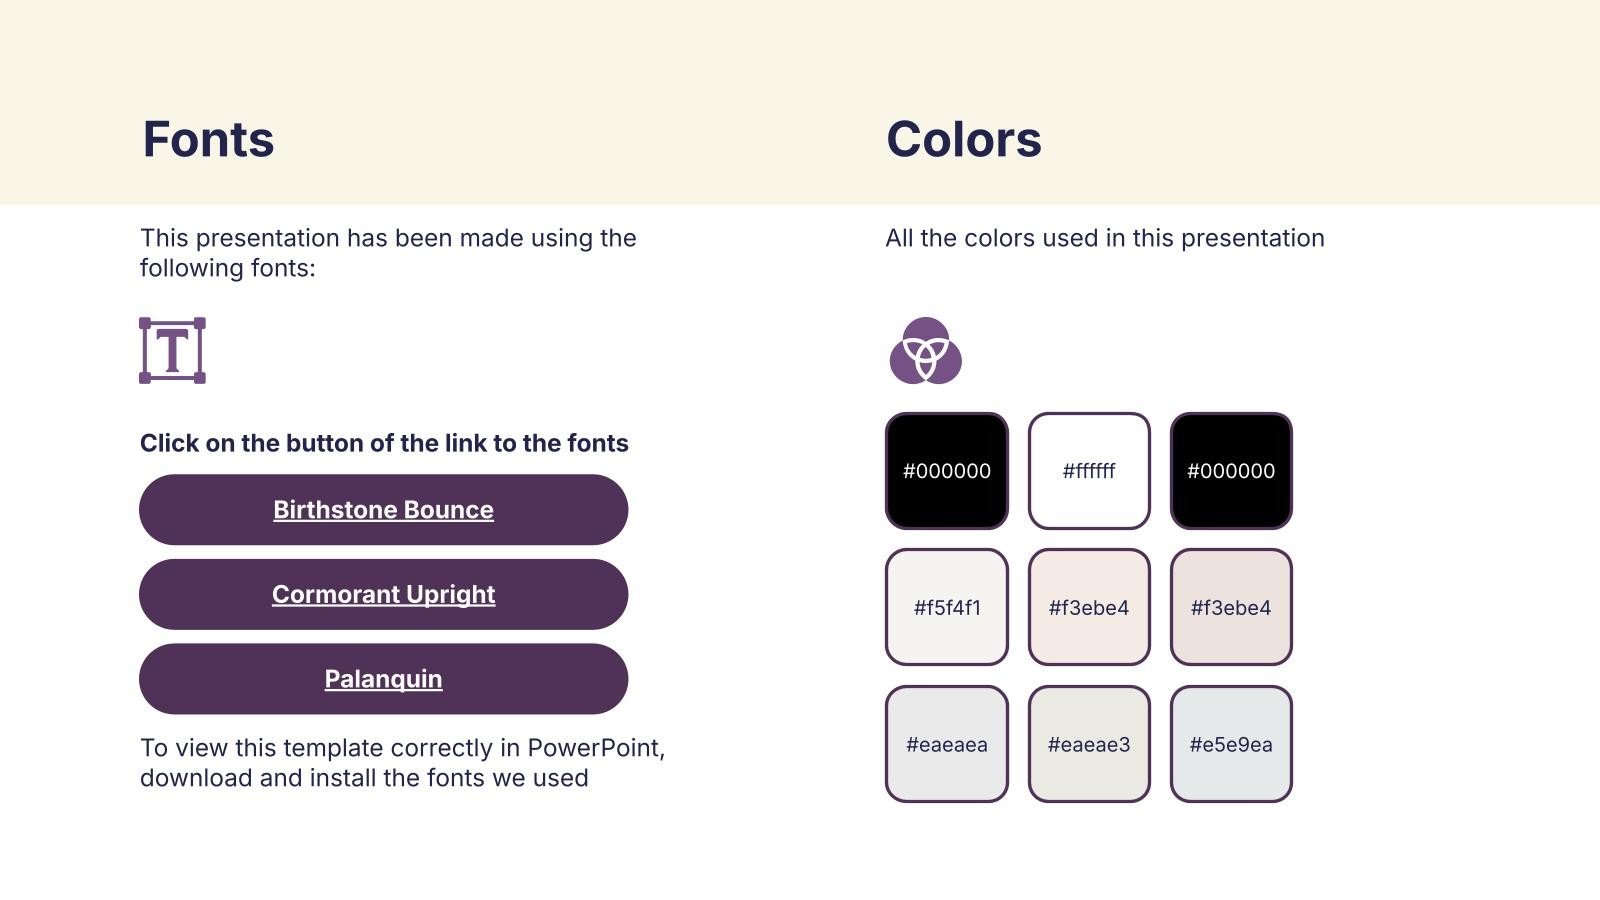Screen dimensions: 1600x900
Task: Open the Cormorant Upright font link
Action: (x=383, y=595)
